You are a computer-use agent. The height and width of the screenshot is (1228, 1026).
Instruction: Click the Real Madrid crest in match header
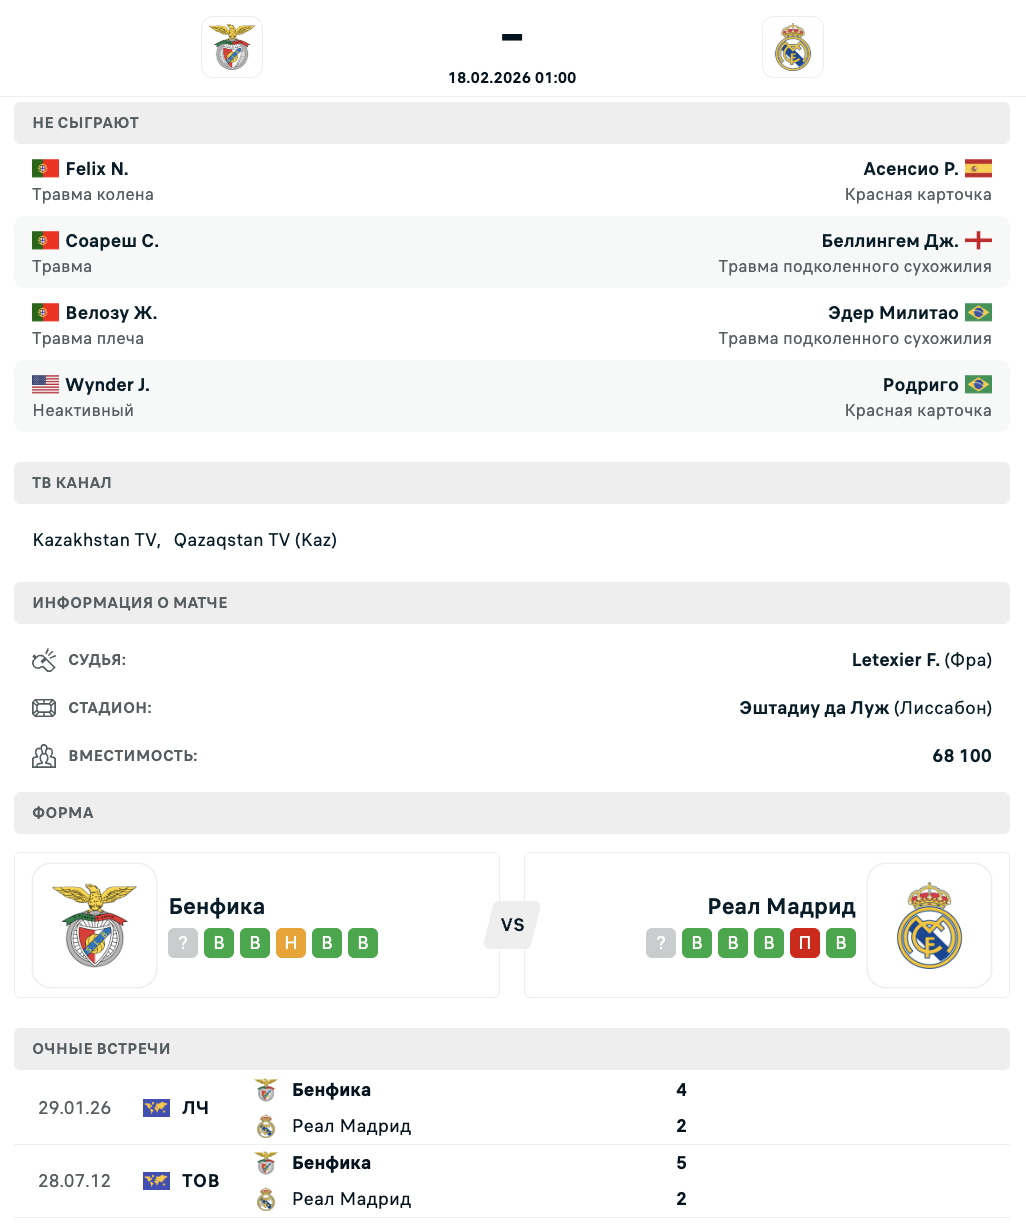click(792, 47)
